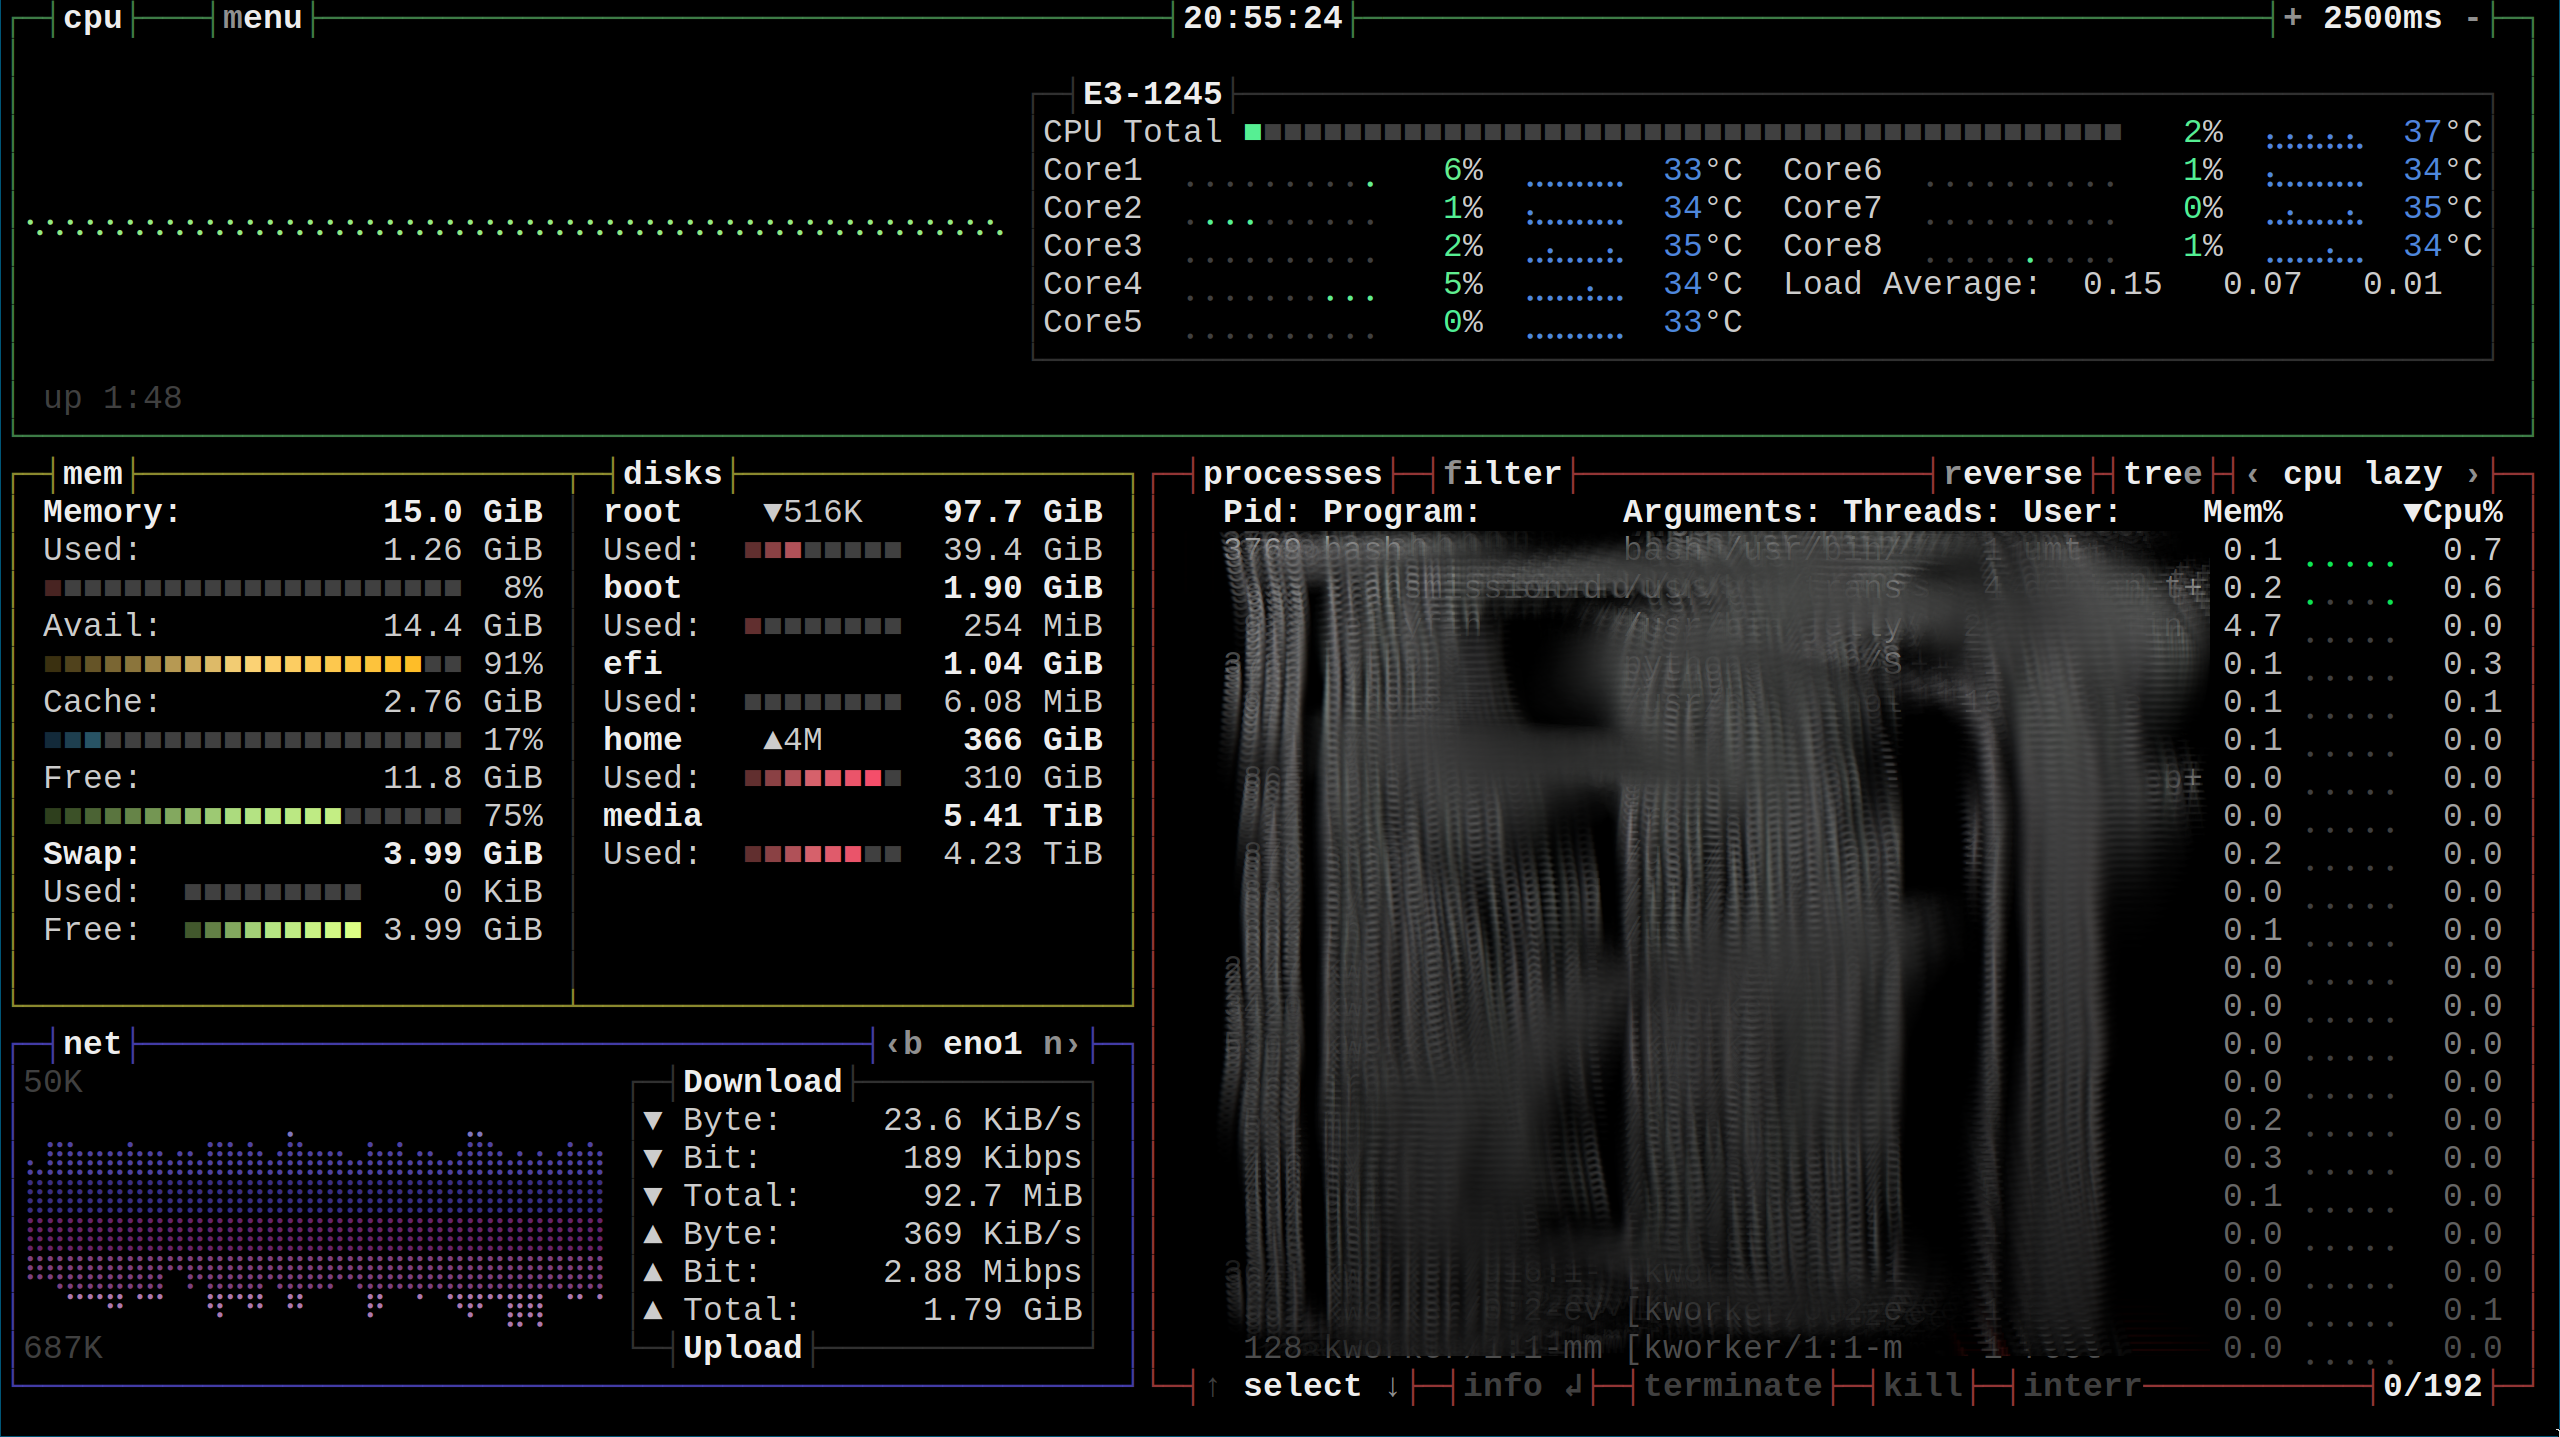Click the disks box title

coord(673,474)
